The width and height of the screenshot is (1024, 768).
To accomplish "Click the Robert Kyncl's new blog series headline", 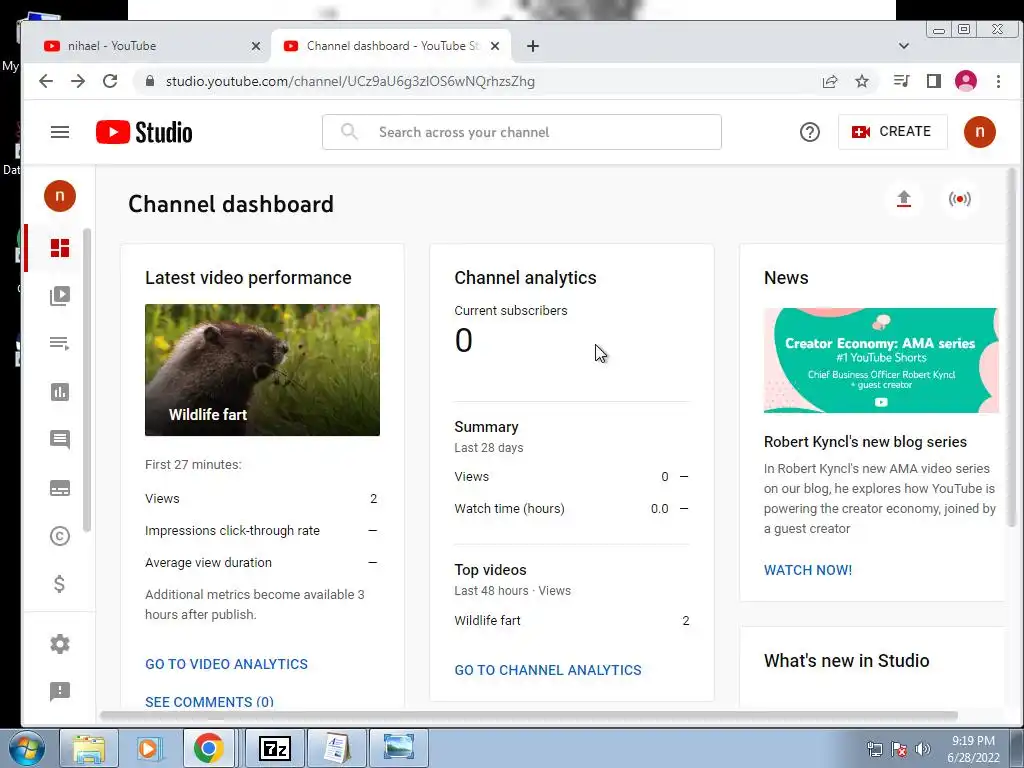I will tap(865, 442).
